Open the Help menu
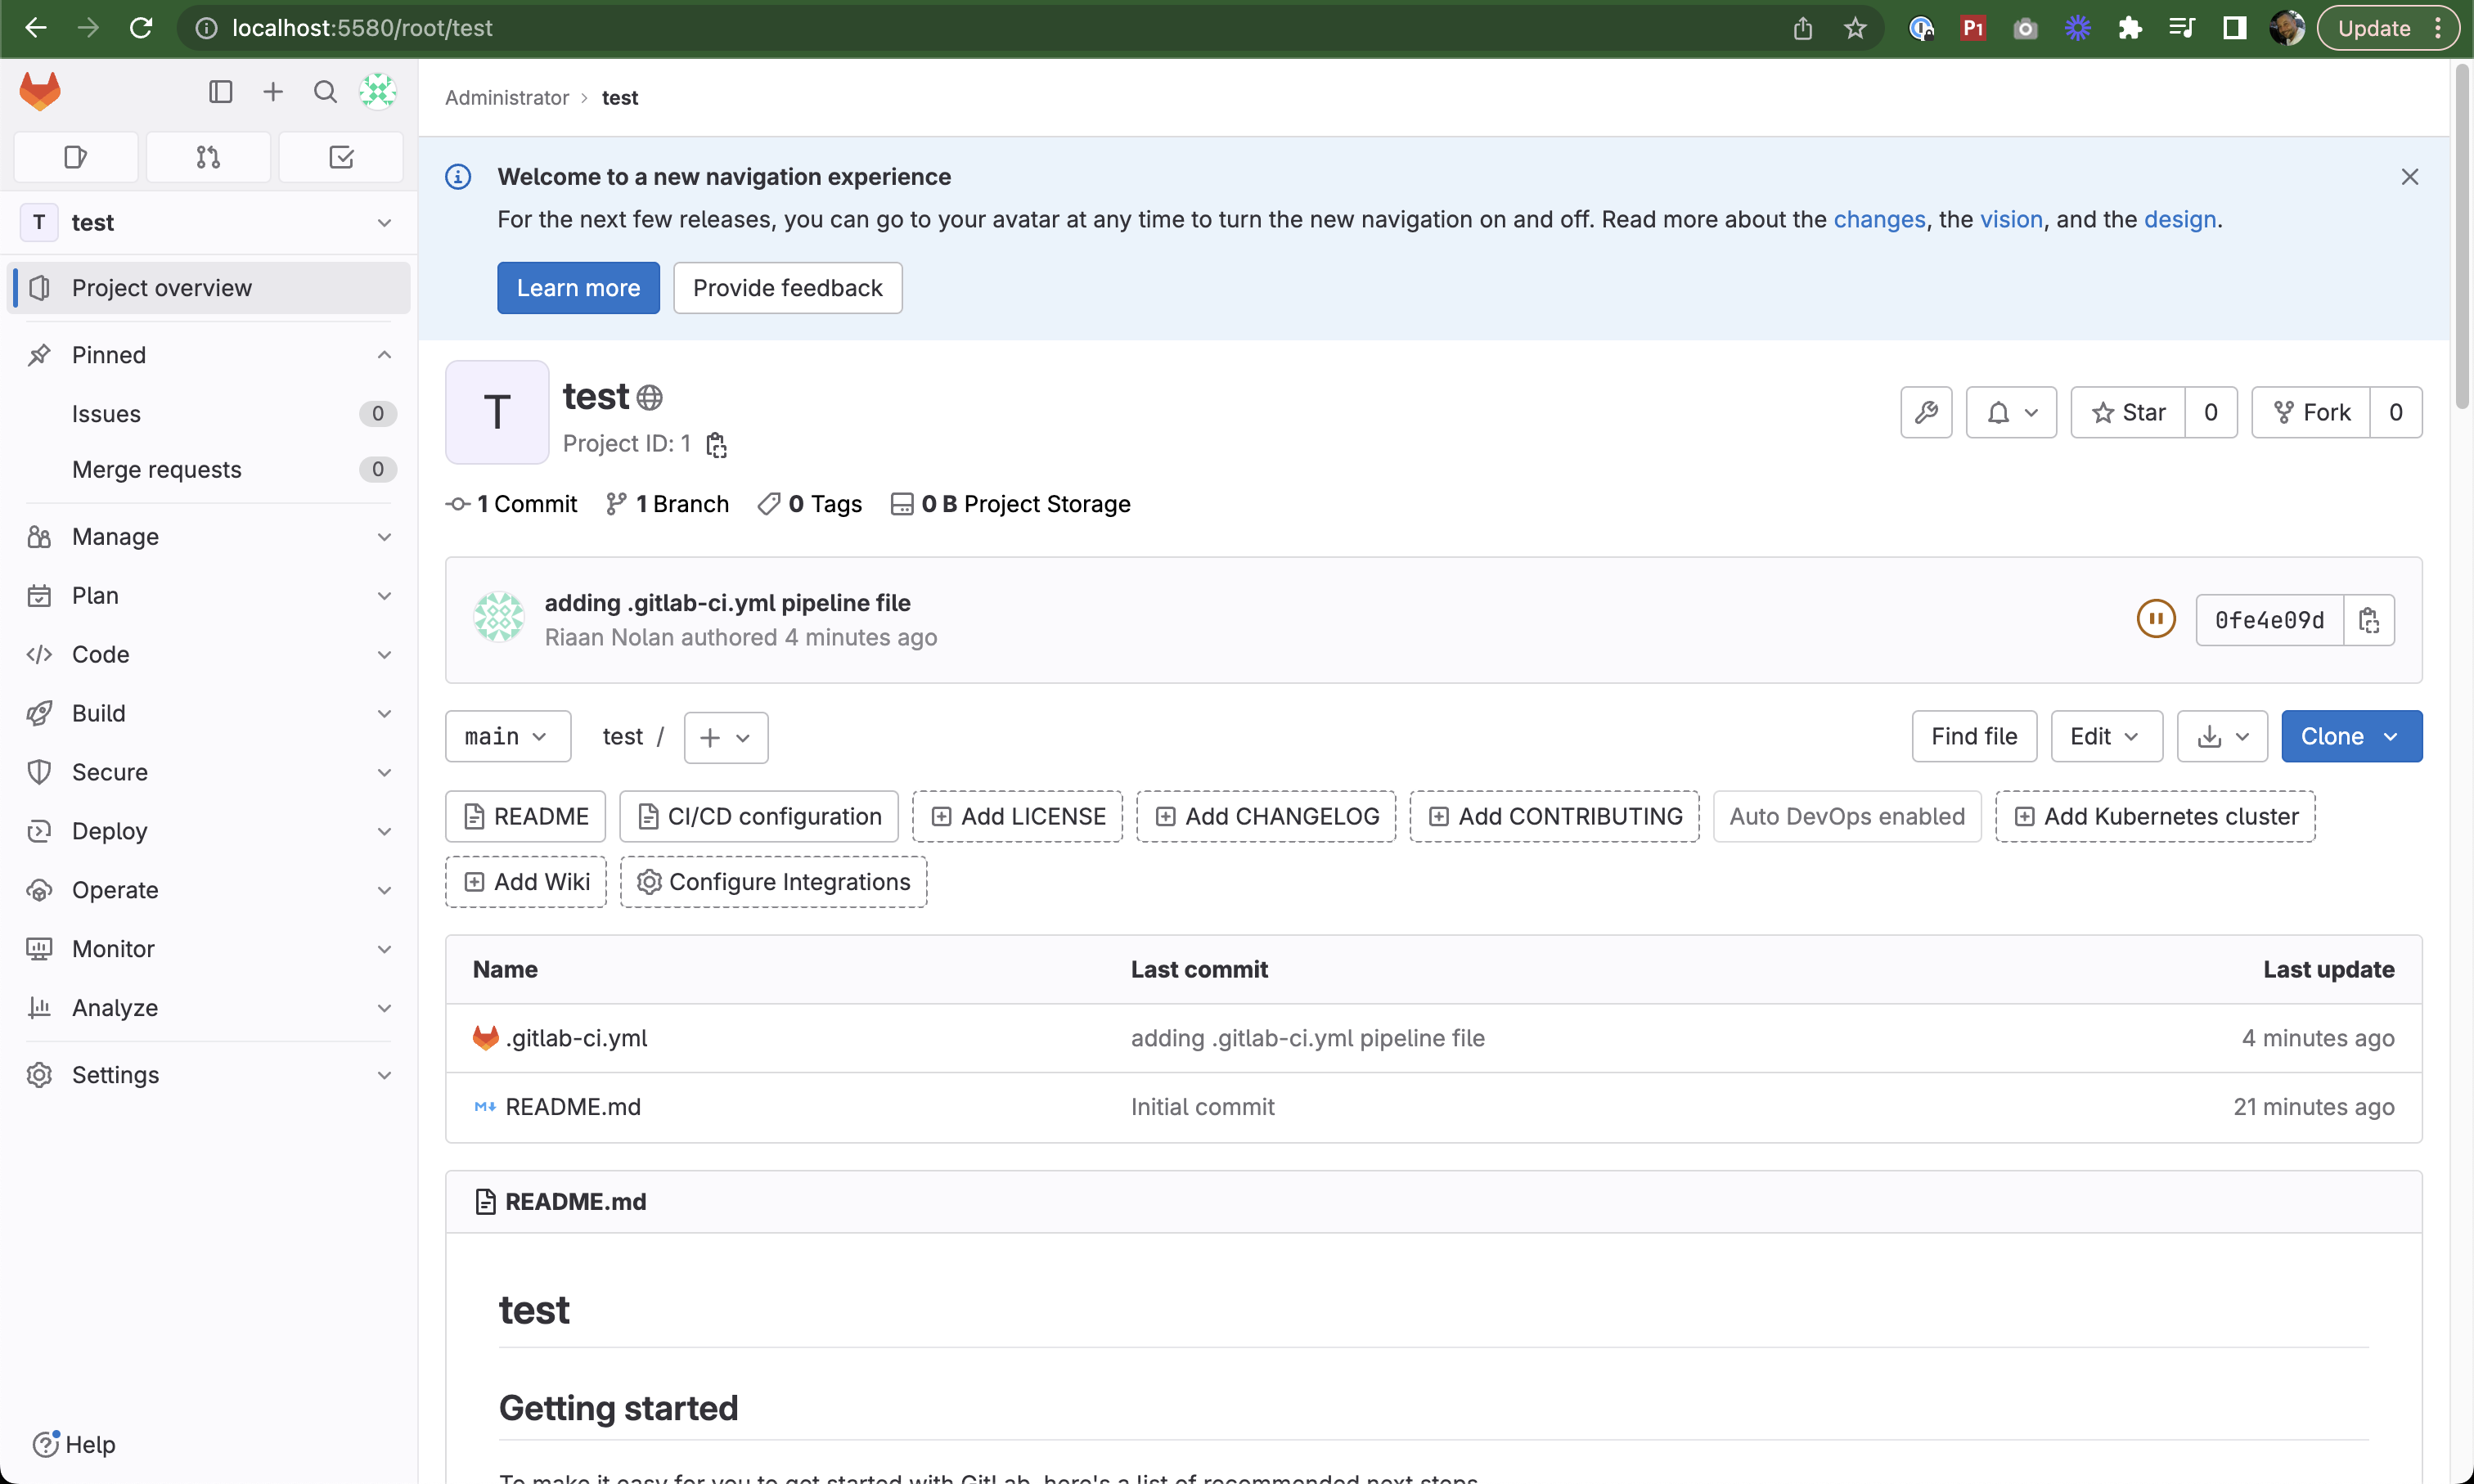Image resolution: width=2474 pixels, height=1484 pixels. pos(74,1445)
